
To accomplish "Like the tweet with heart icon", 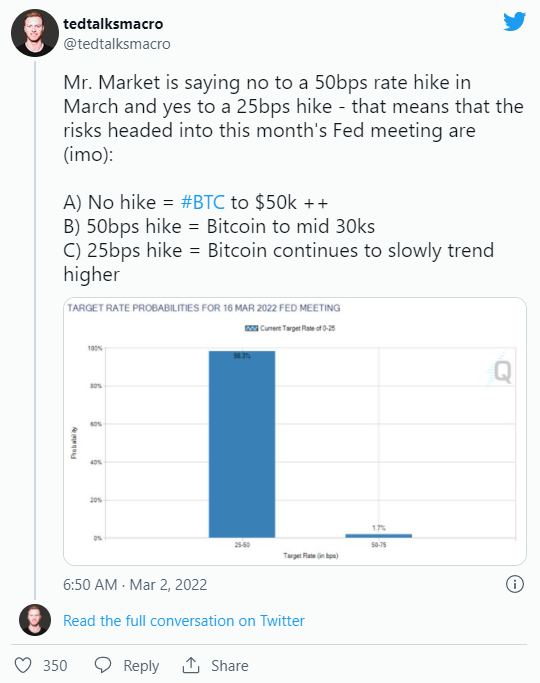I will pyautogui.click(x=23, y=666).
